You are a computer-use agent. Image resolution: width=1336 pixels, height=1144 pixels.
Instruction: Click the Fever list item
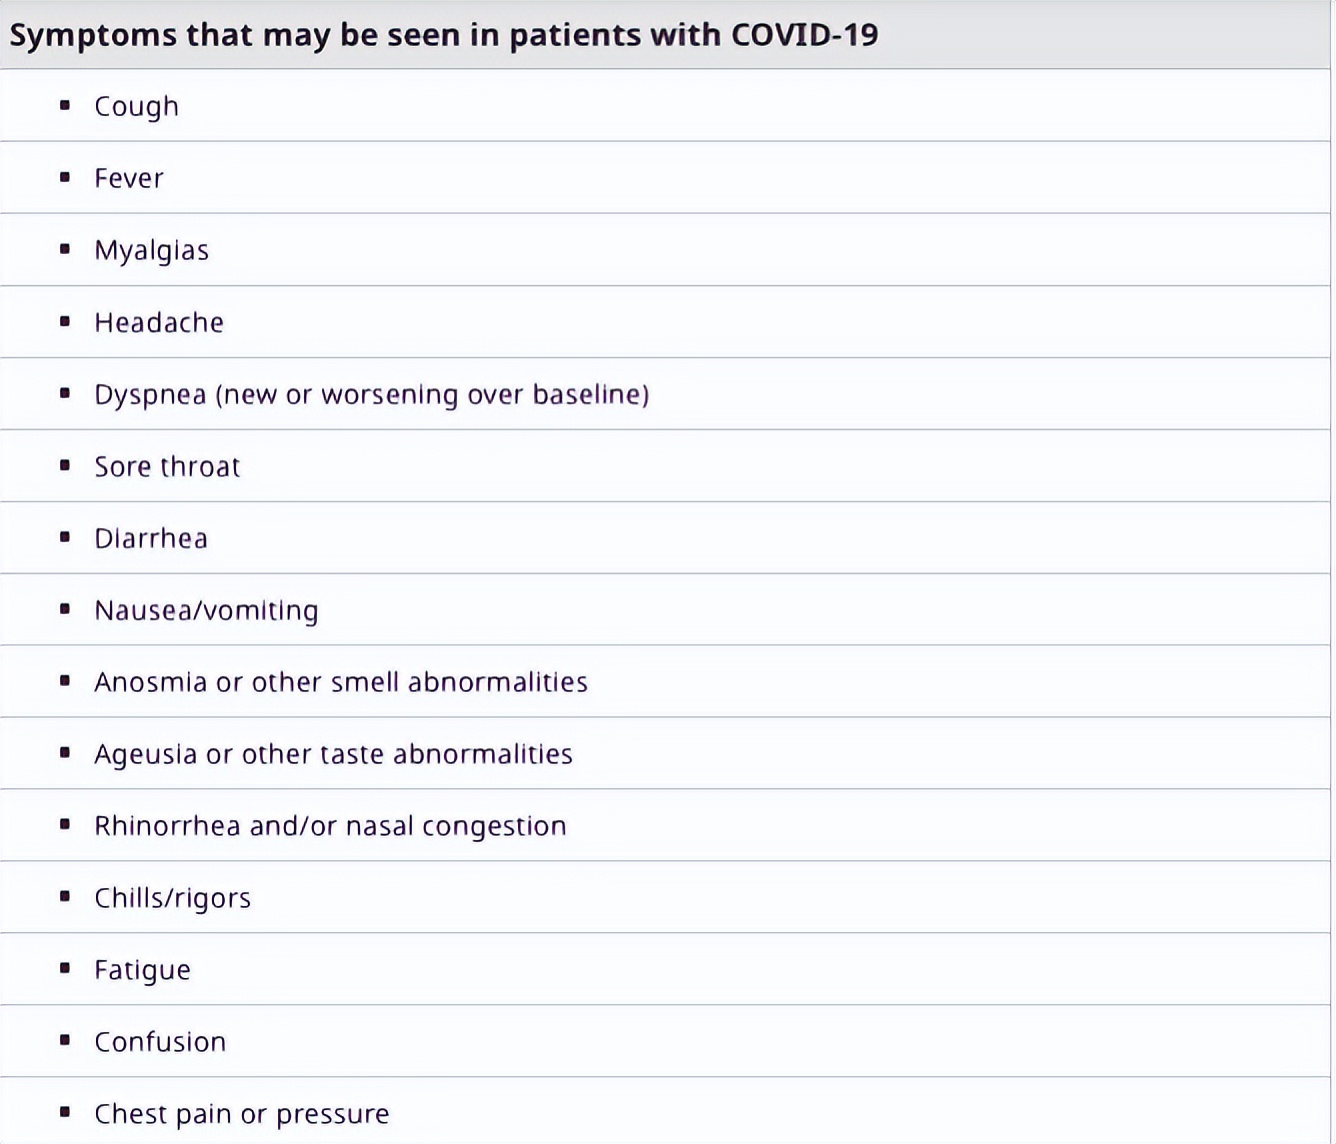pyautogui.click(x=128, y=178)
